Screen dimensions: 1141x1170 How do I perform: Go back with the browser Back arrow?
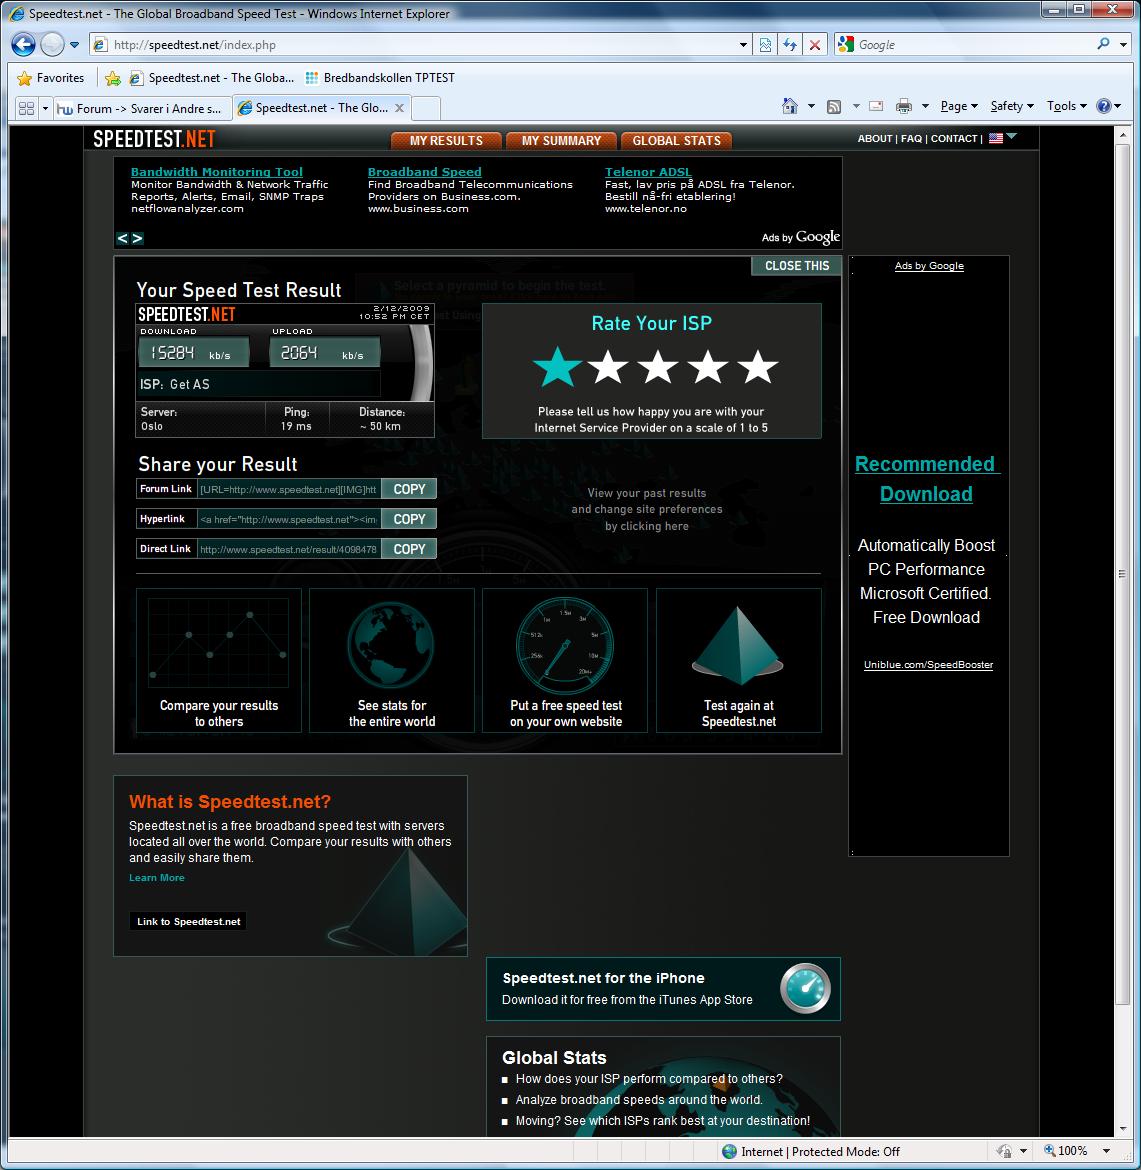point(23,45)
